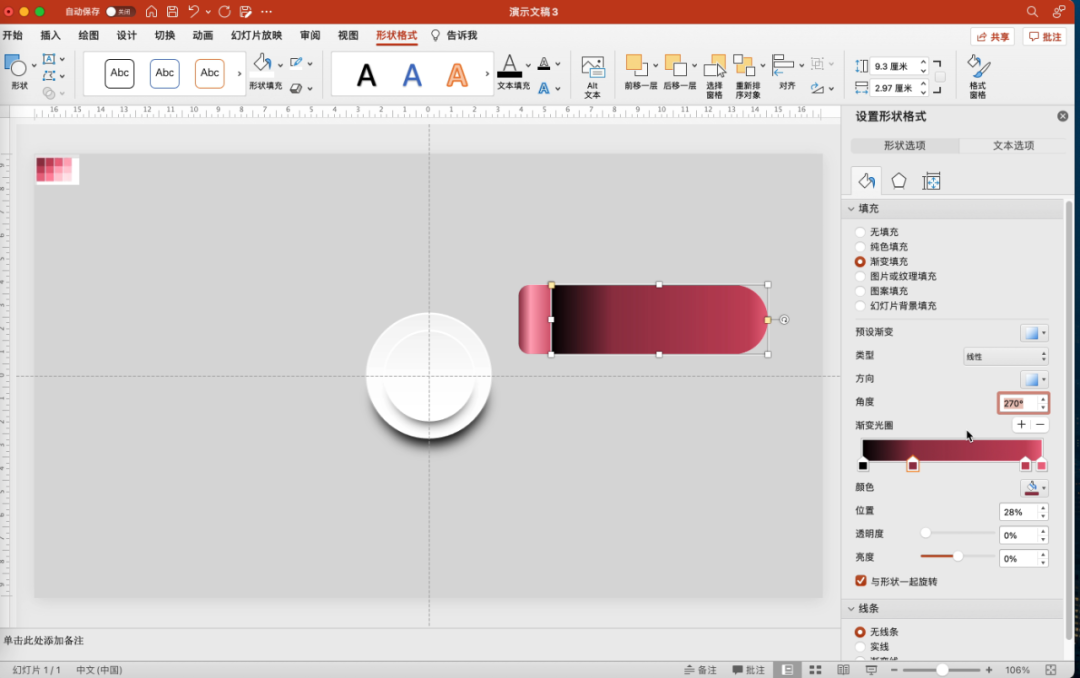Click the 后移一层 send backward icon
Screen dimensions: 1080x678
coord(675,65)
